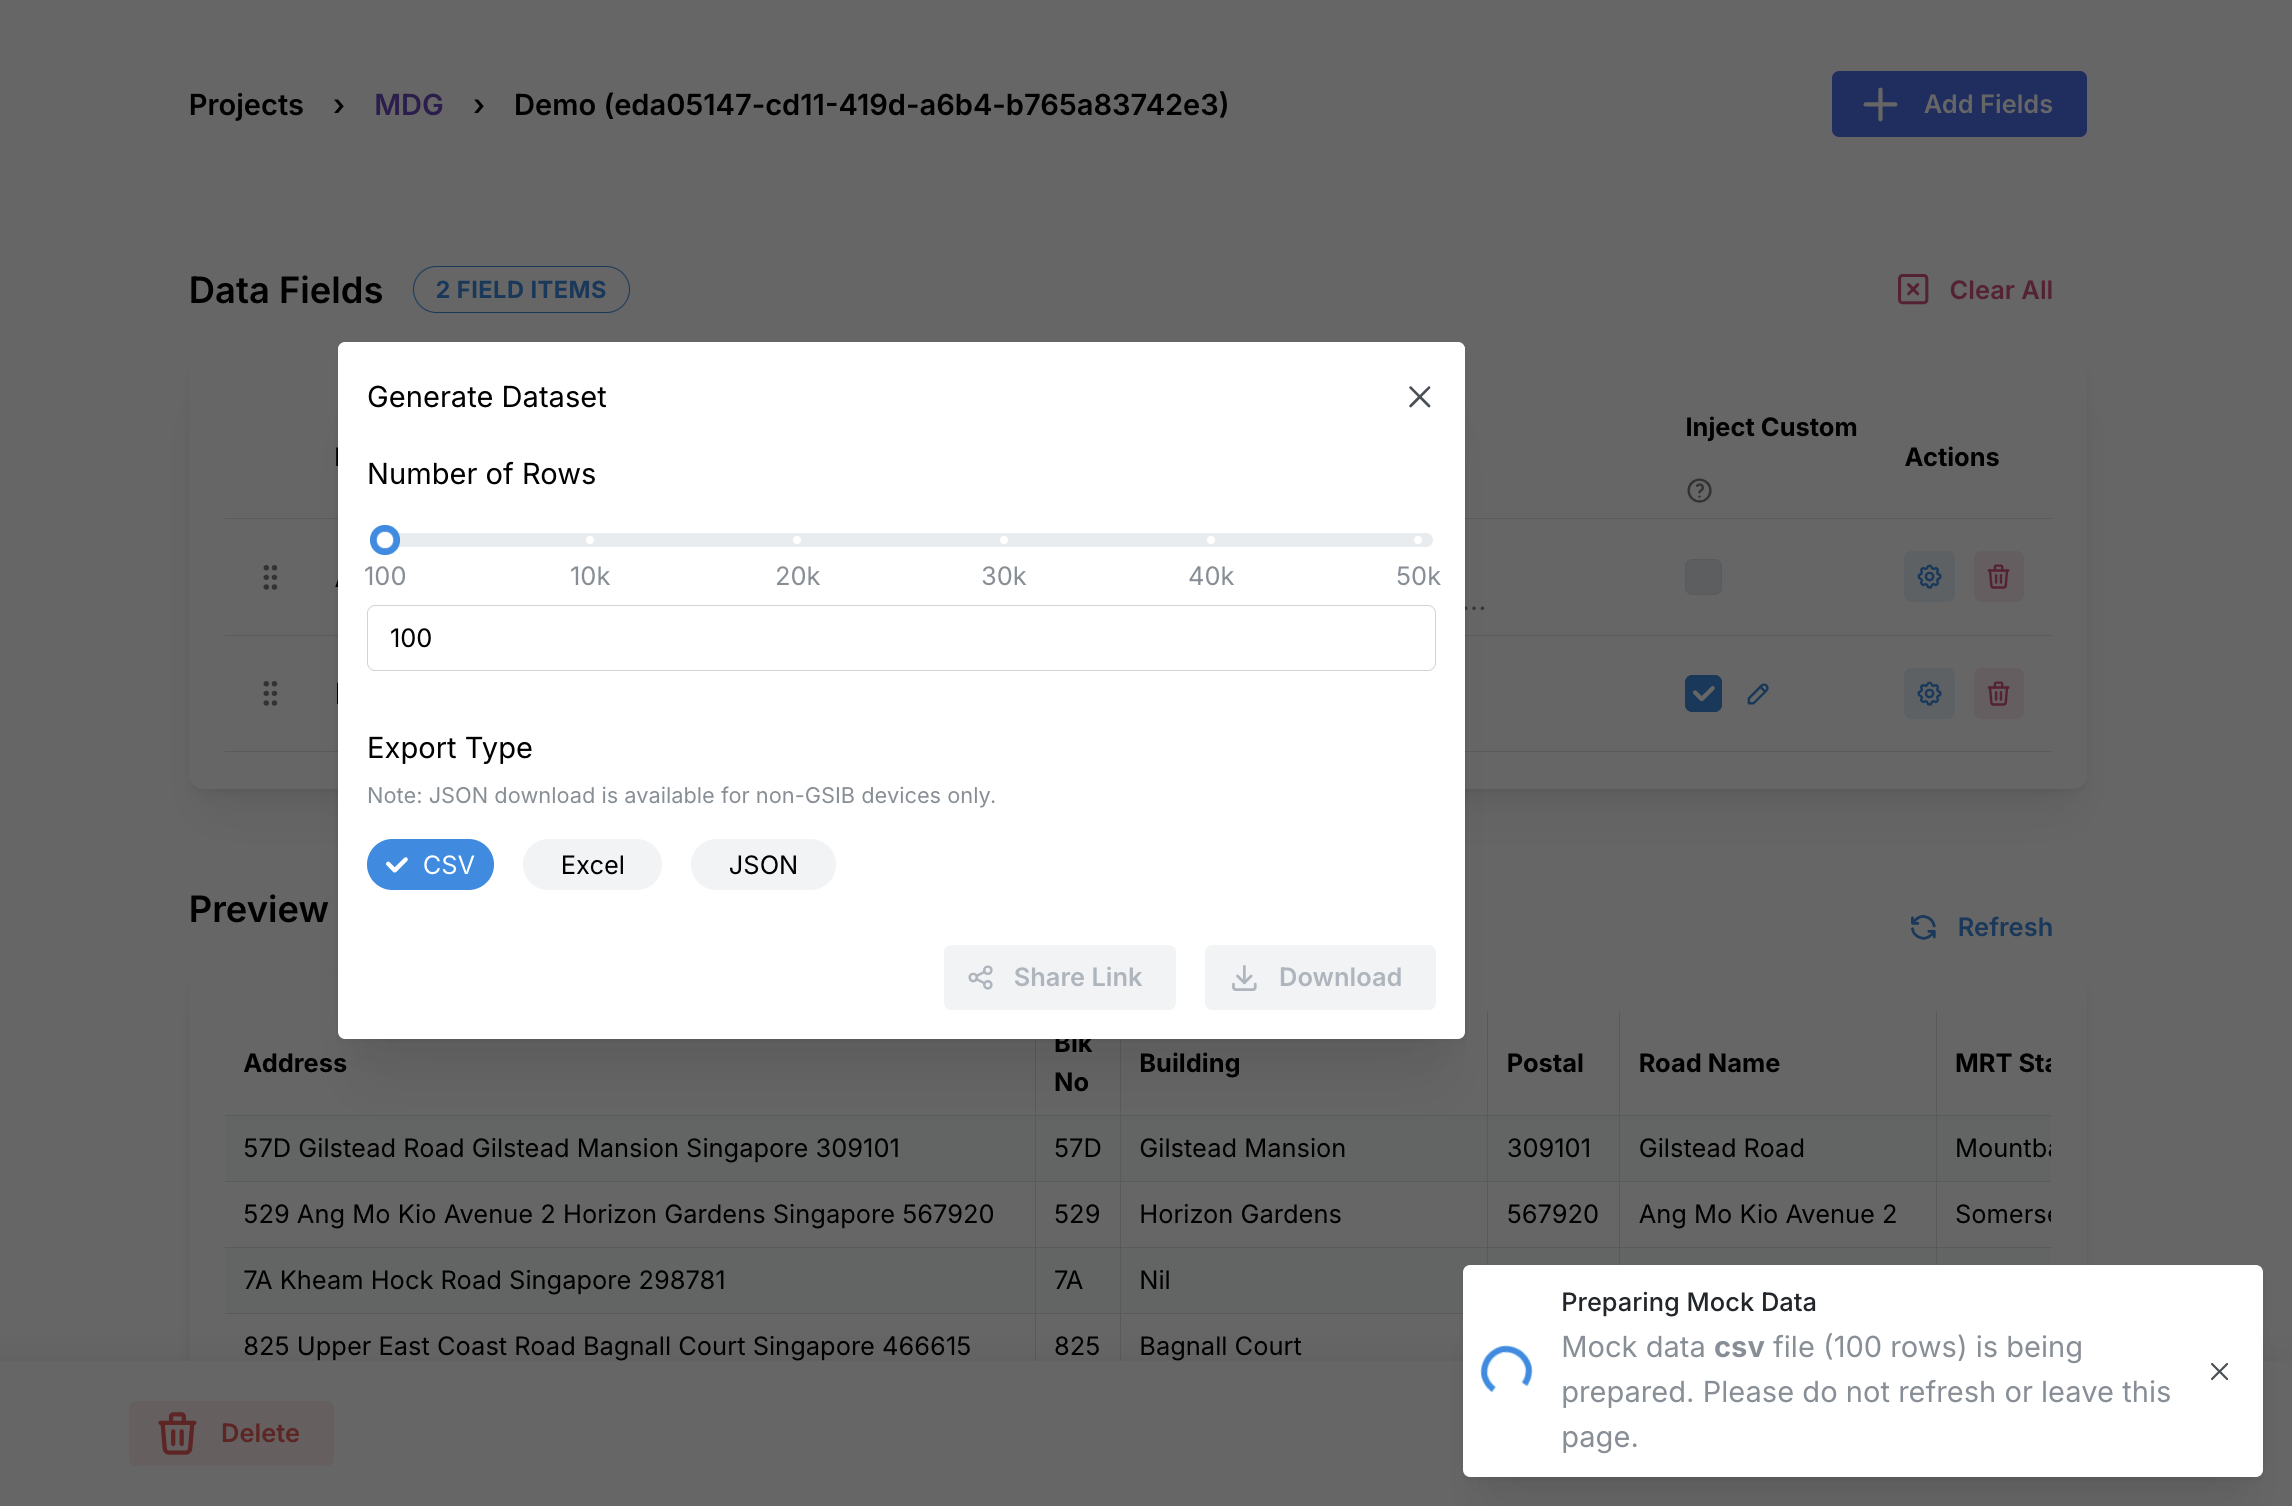Click the 50k label on the rows slider
Screen dimensions: 2292x1506
coord(1418,576)
